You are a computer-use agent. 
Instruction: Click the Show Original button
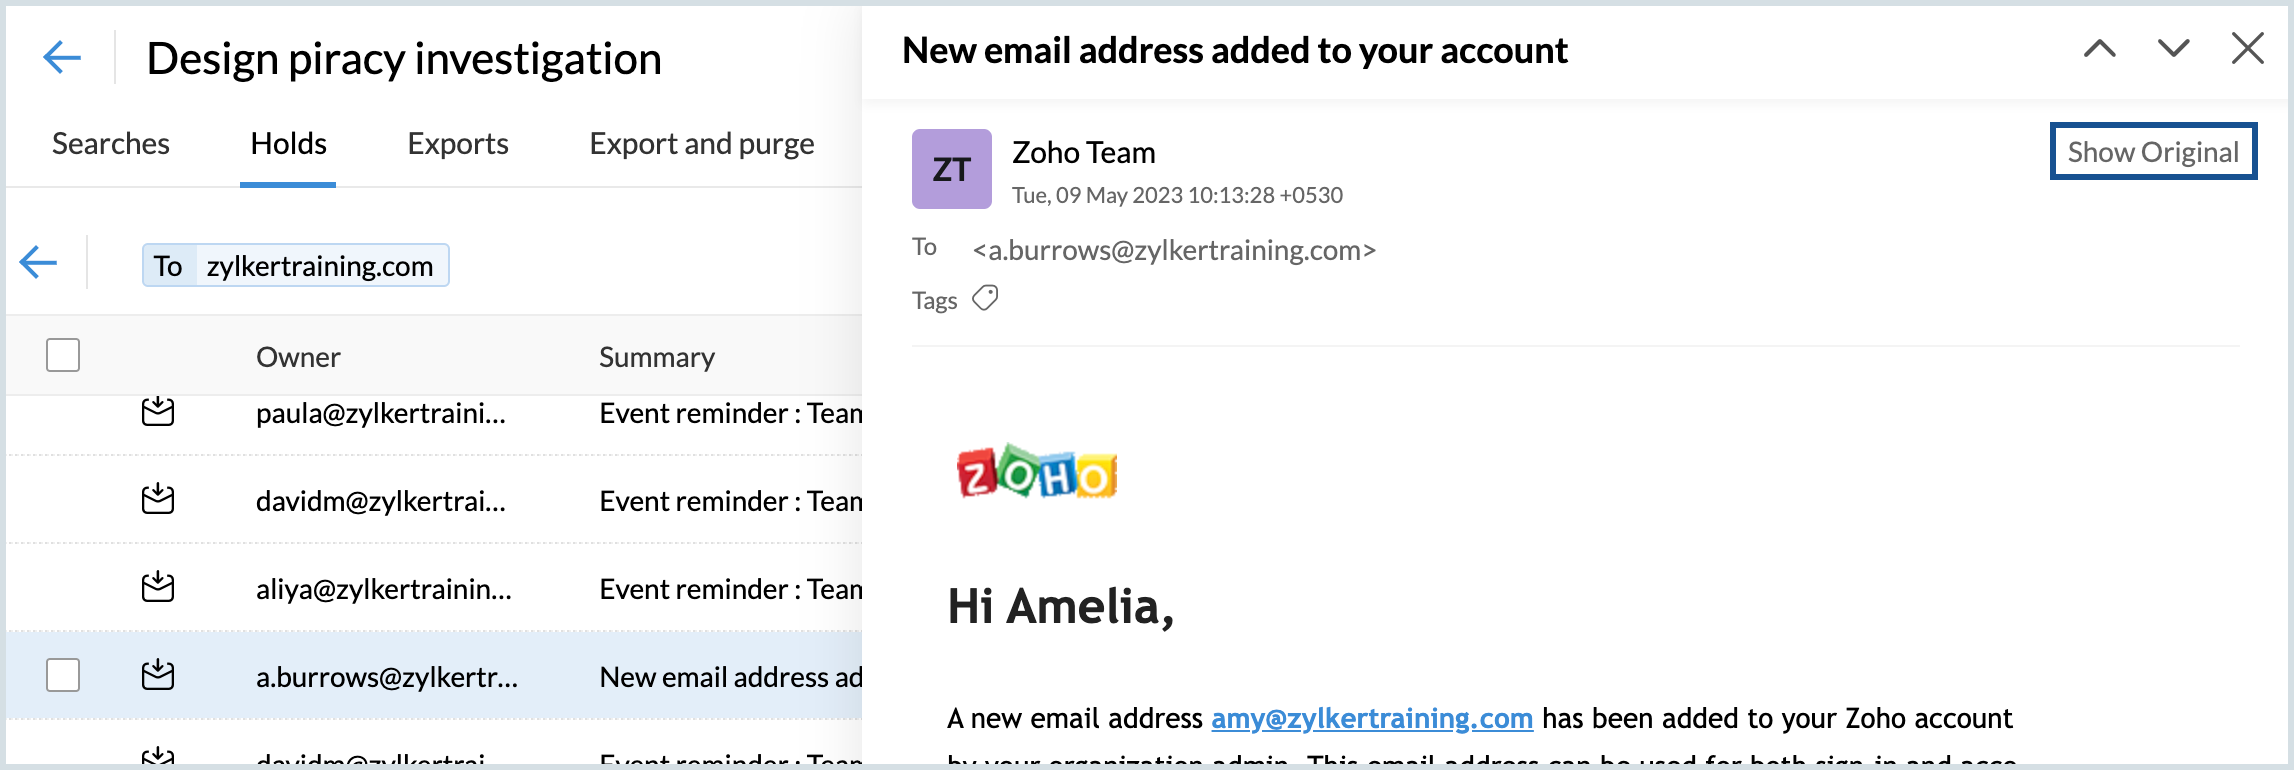point(2153,152)
